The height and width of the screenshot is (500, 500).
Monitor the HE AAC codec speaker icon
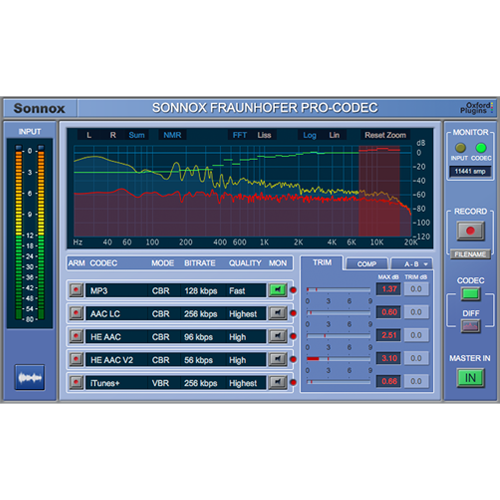point(278,336)
